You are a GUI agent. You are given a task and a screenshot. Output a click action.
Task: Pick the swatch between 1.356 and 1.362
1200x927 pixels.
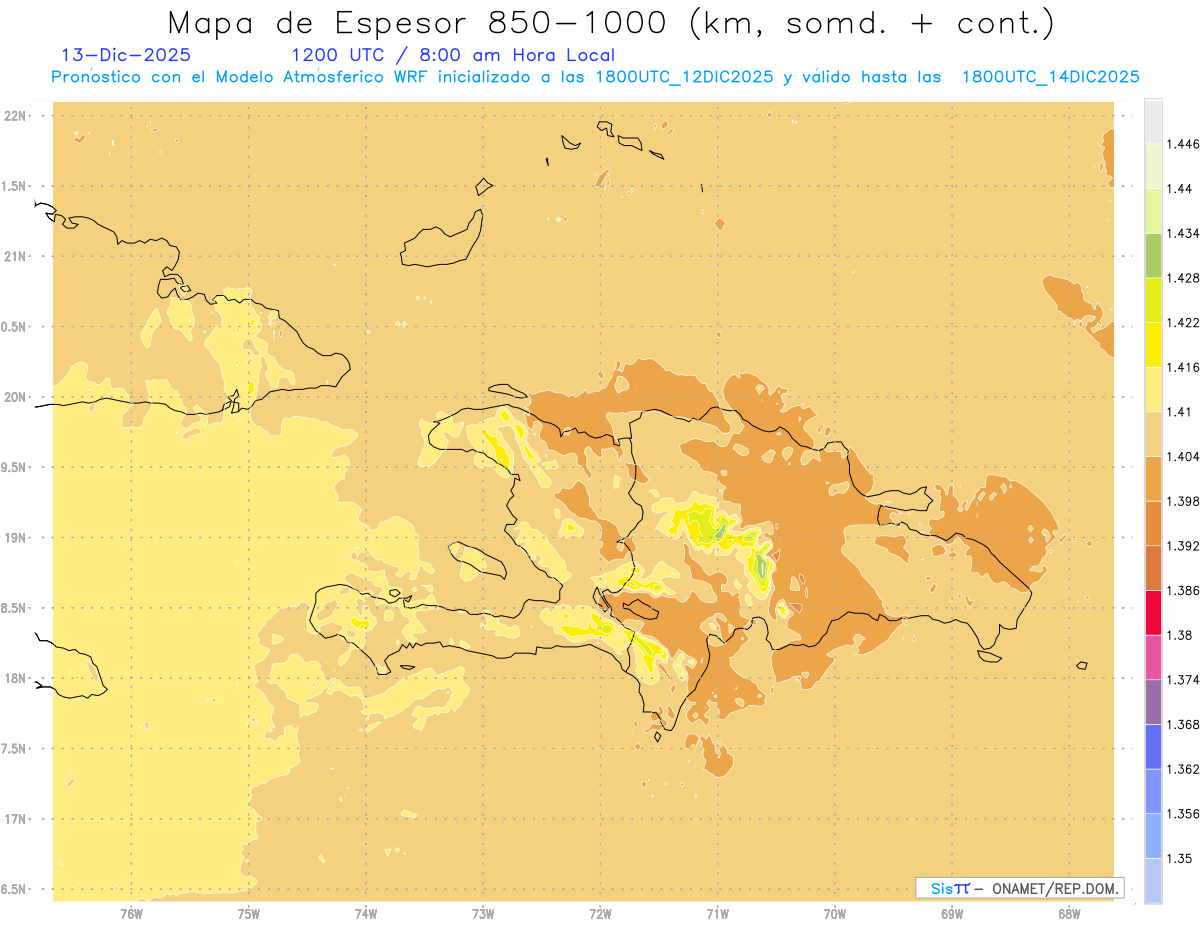point(1153,791)
